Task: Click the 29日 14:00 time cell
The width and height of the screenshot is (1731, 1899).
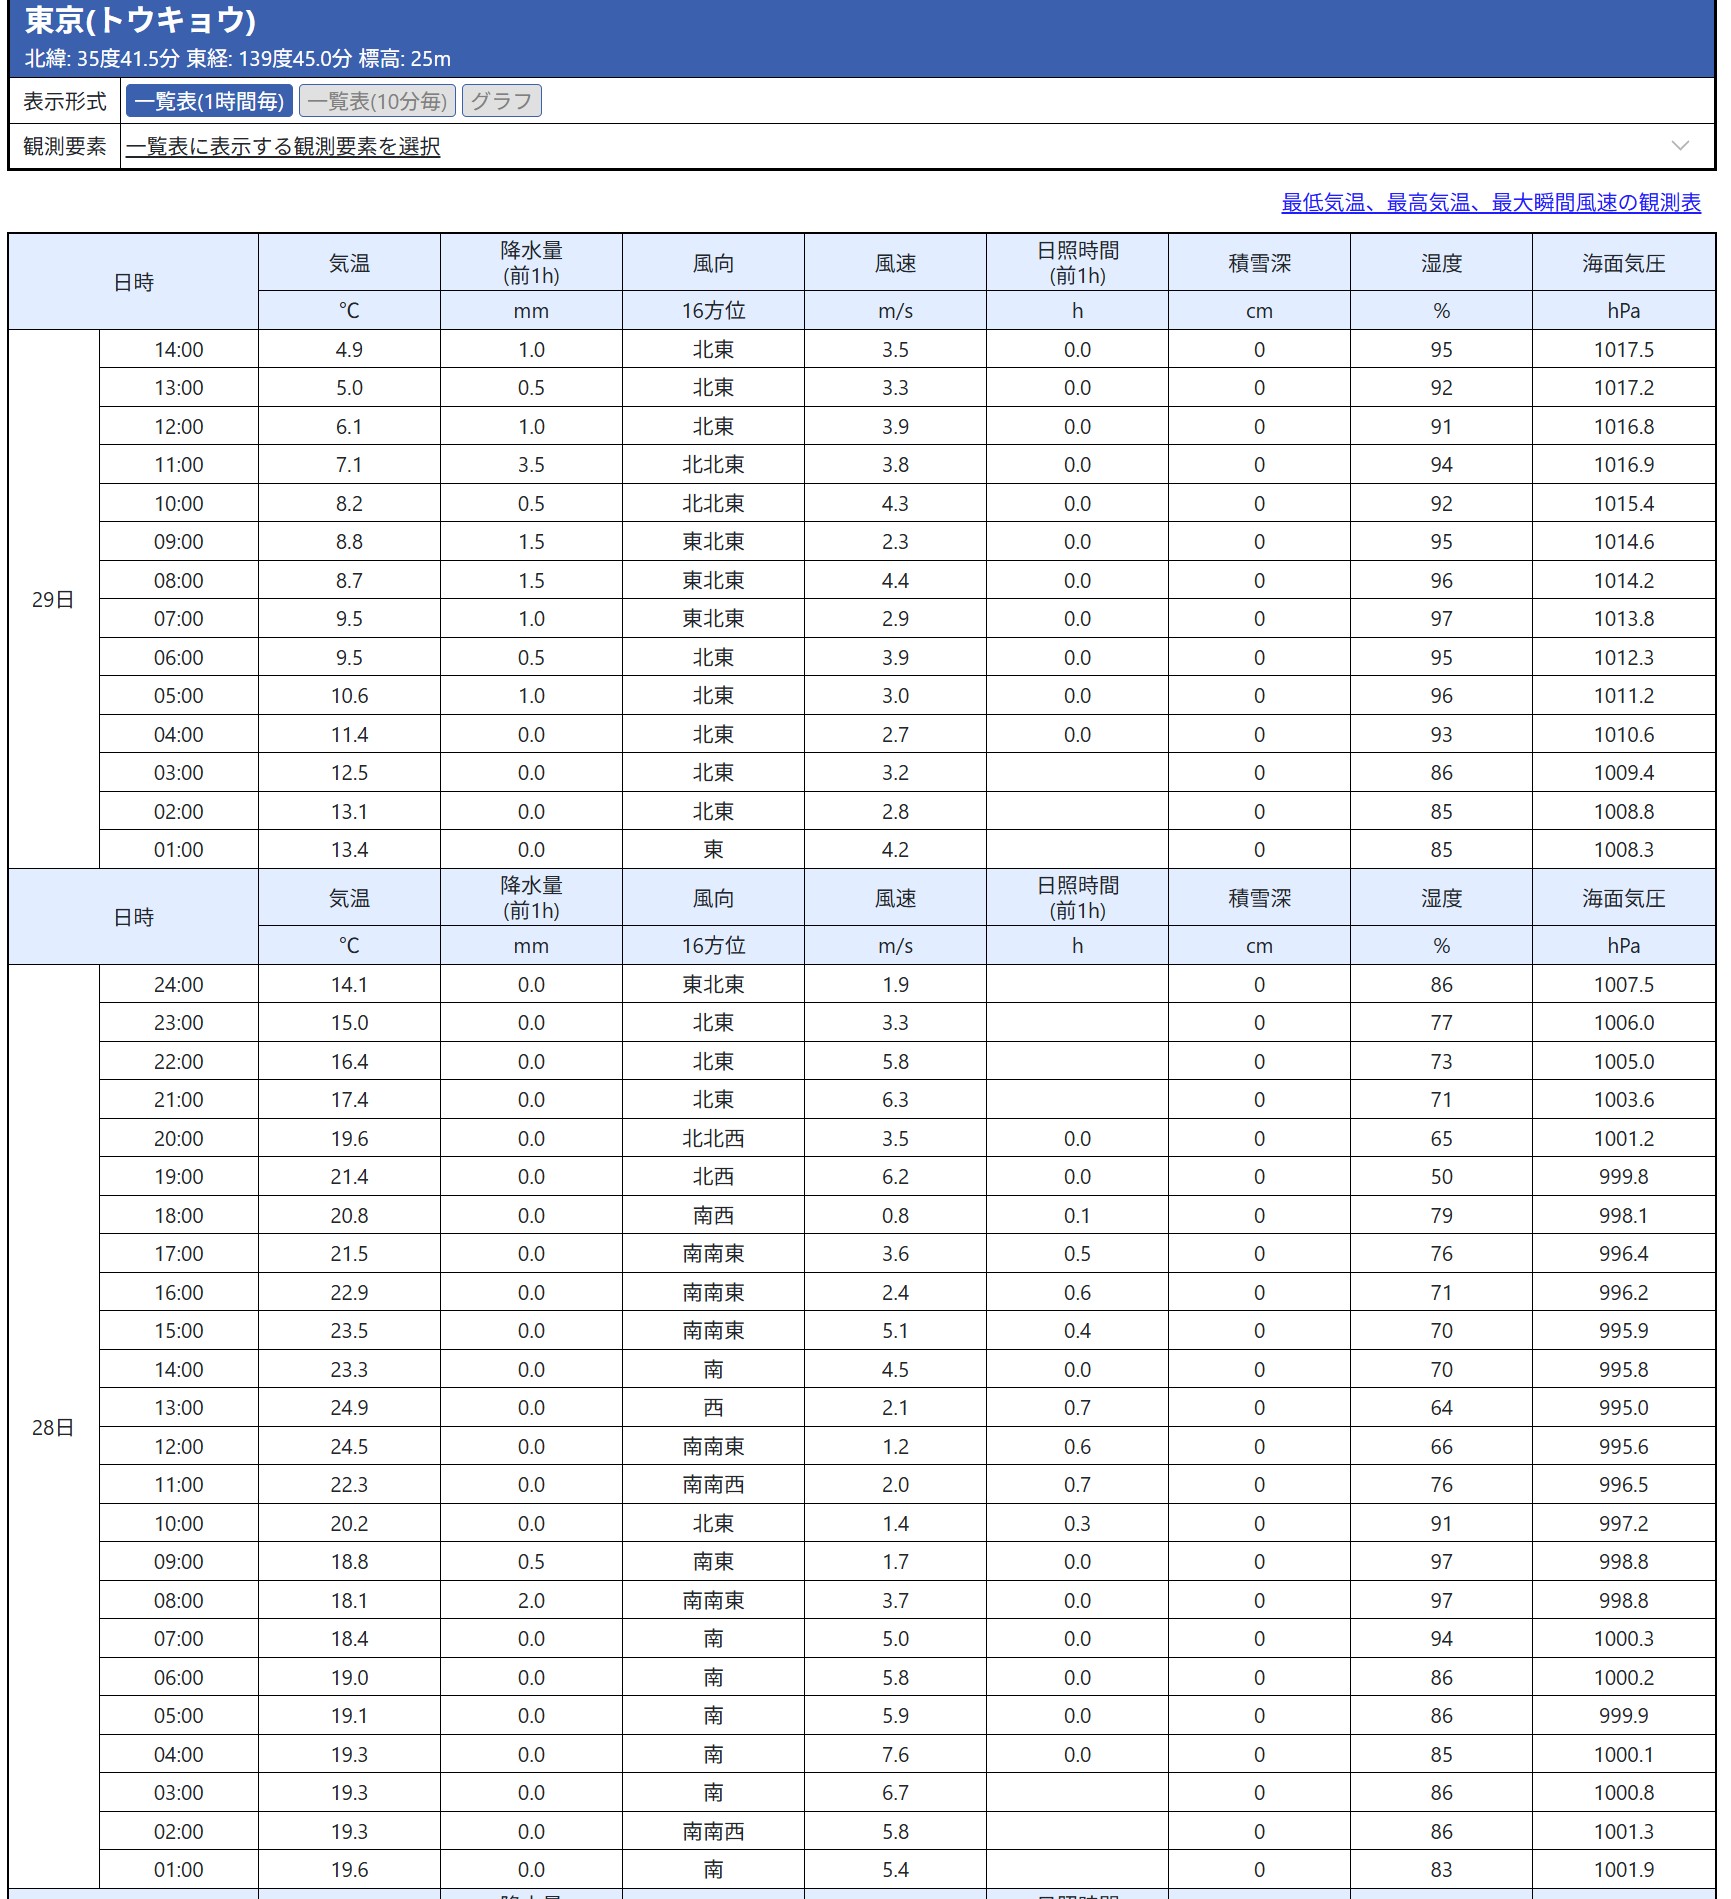Action: 178,350
